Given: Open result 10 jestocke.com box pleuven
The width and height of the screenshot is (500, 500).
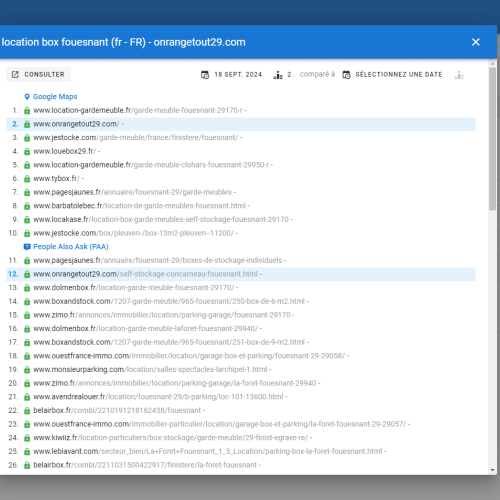Looking at the screenshot, I should 134,233.
